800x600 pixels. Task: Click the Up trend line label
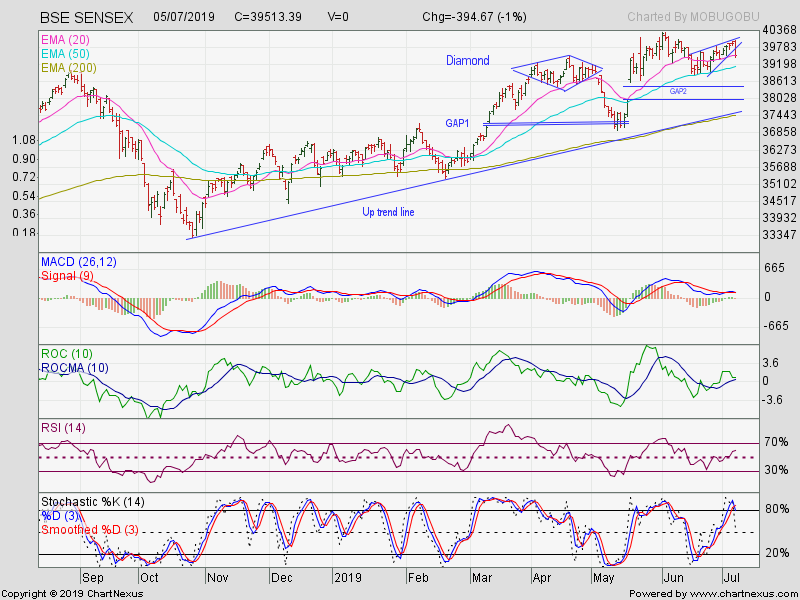point(390,212)
